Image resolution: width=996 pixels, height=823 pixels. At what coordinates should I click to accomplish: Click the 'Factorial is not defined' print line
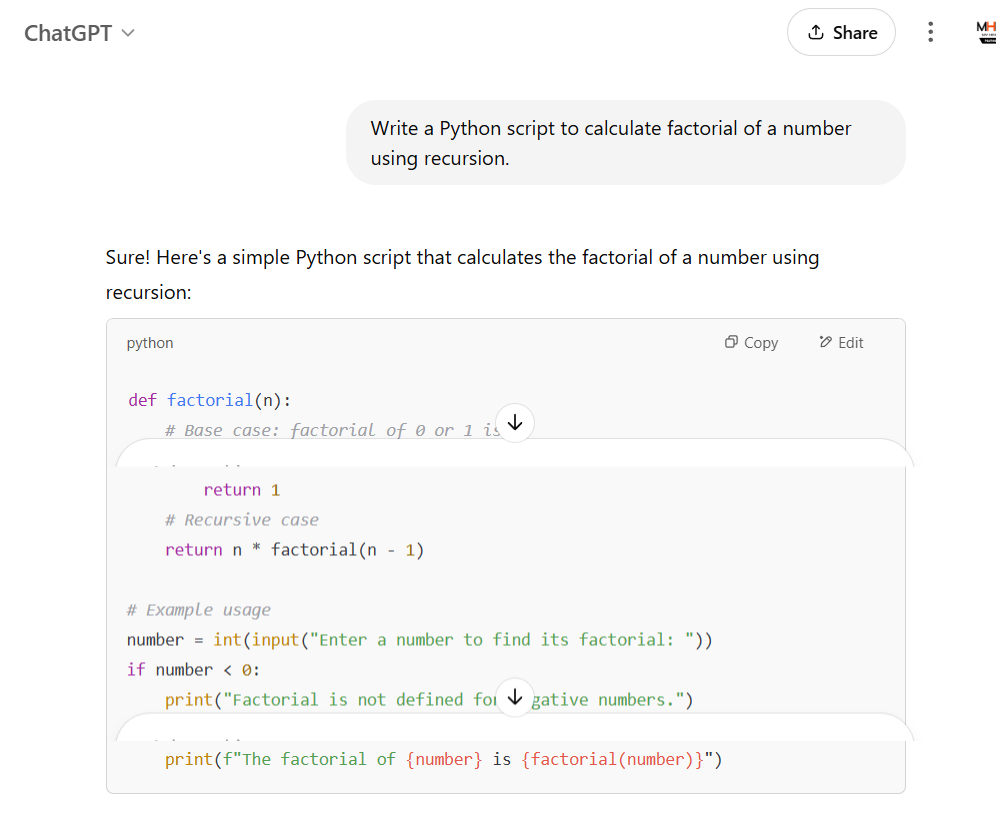coord(429,700)
